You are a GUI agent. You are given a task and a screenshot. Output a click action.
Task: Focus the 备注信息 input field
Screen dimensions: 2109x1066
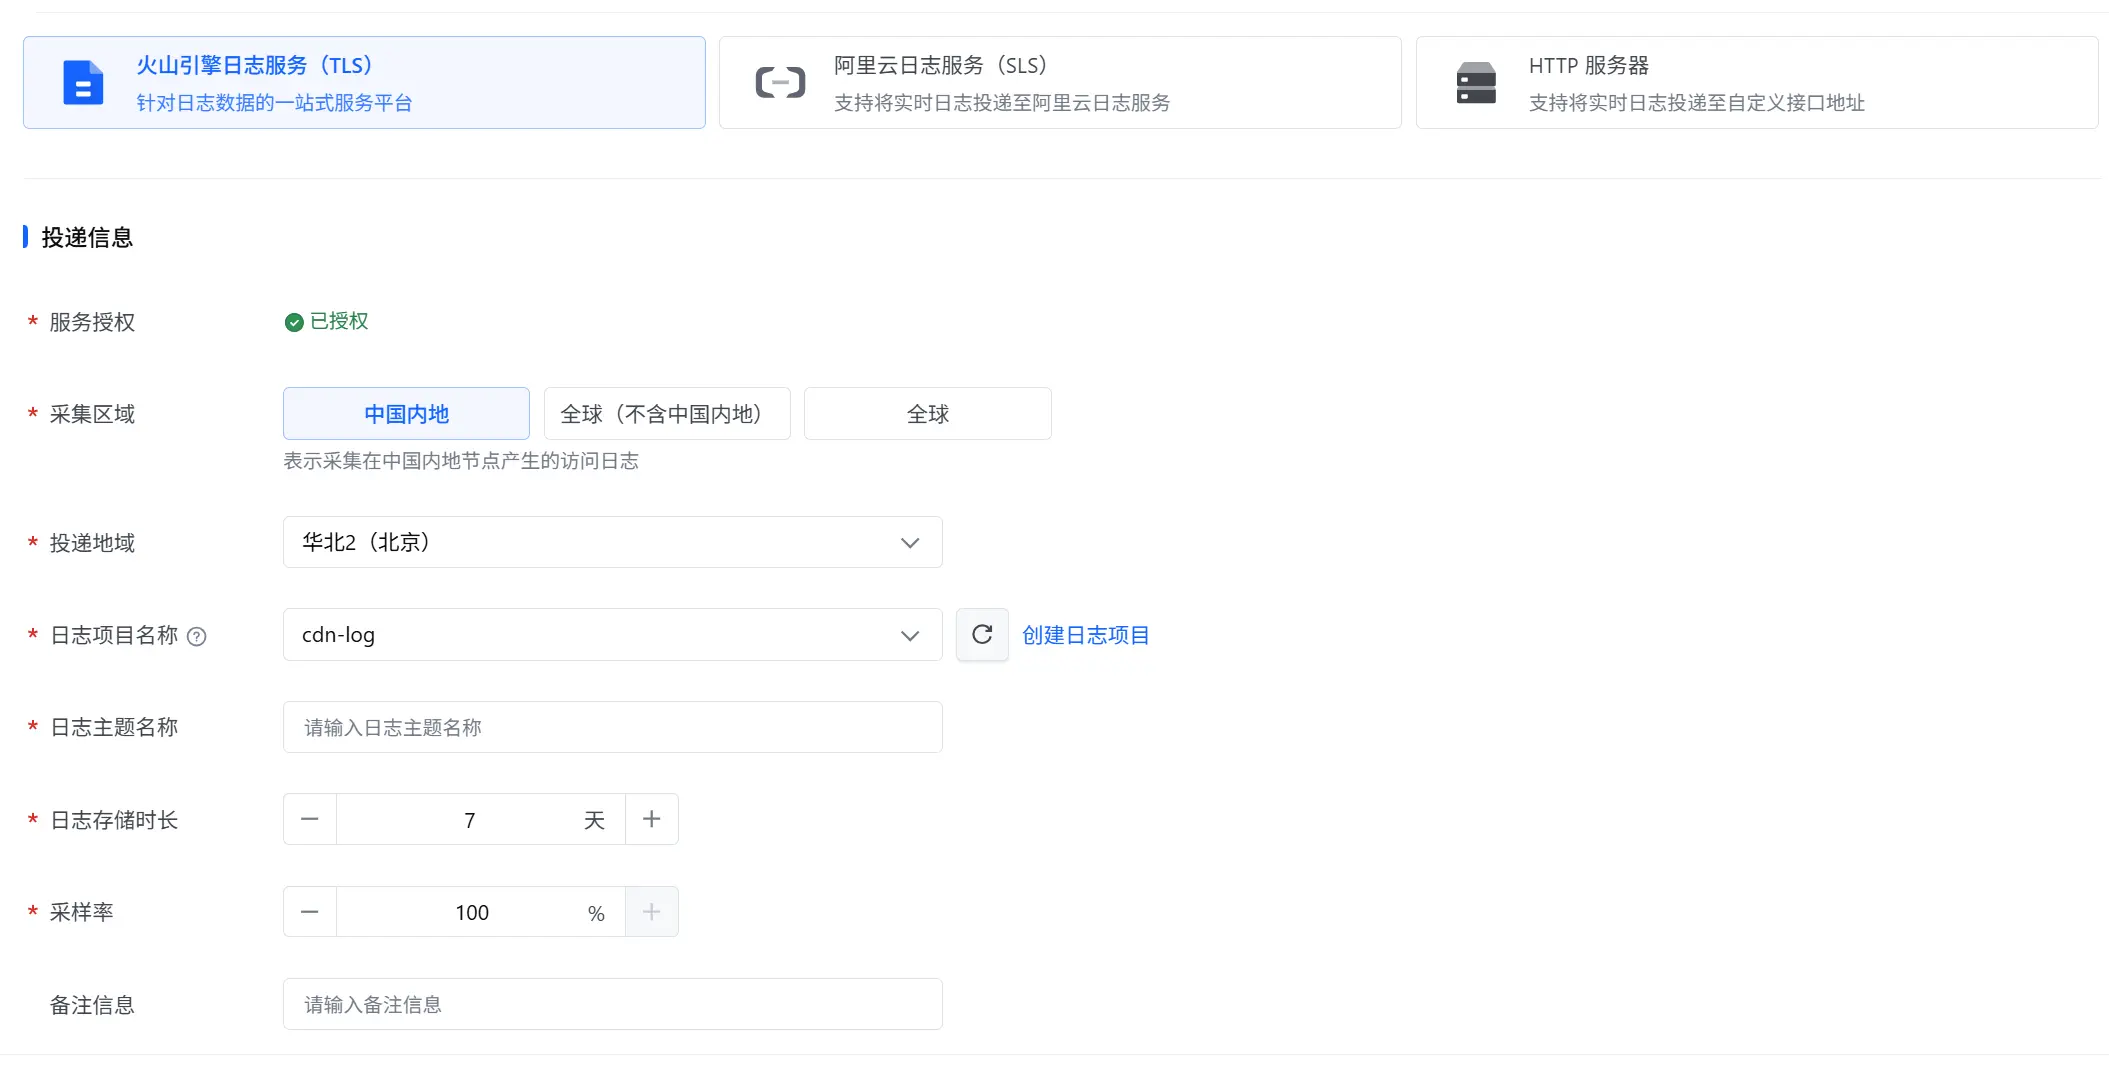[x=613, y=1004]
